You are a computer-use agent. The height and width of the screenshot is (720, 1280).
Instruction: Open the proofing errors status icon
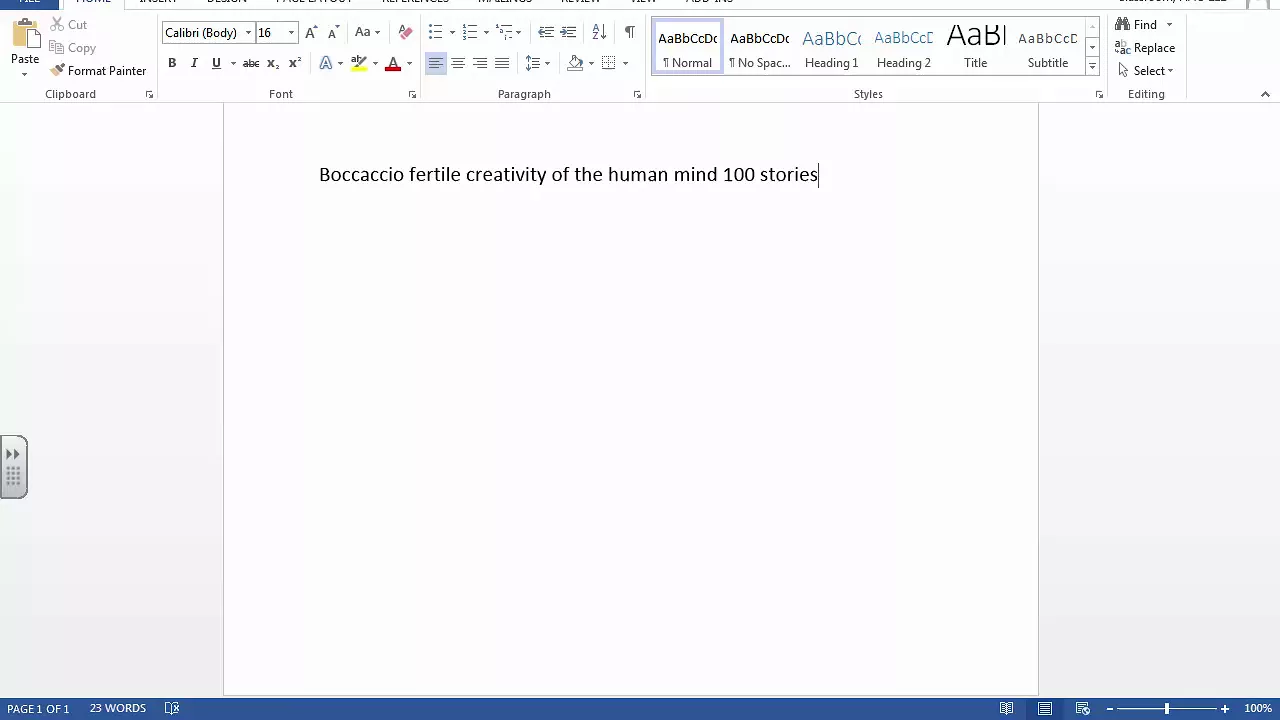(x=172, y=708)
